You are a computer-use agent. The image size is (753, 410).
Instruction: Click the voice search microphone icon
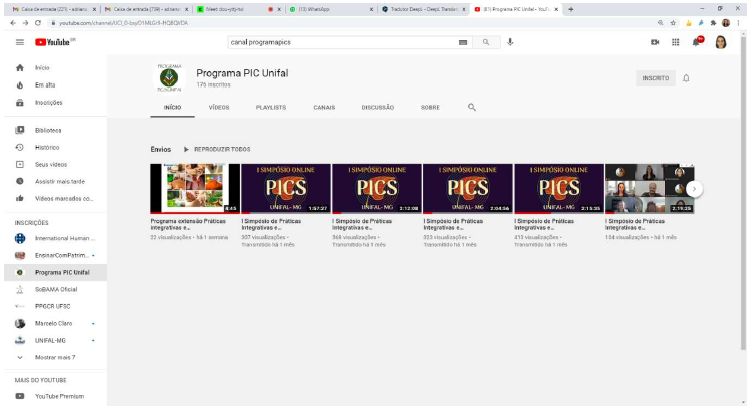tap(510, 42)
